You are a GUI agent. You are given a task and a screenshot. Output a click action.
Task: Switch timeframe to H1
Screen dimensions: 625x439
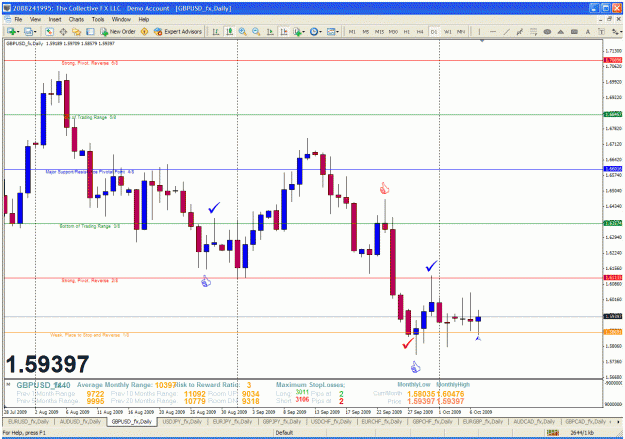click(x=407, y=31)
